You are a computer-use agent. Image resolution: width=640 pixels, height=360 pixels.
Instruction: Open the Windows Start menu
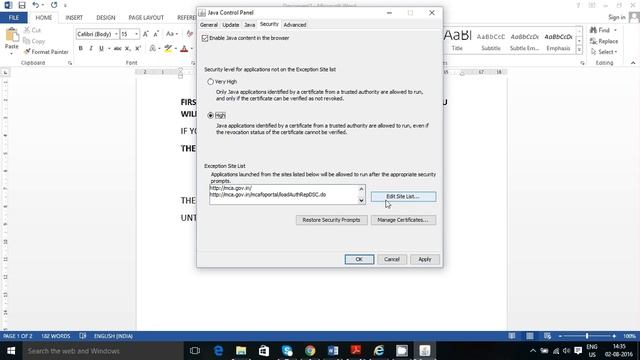pyautogui.click(x=11, y=351)
